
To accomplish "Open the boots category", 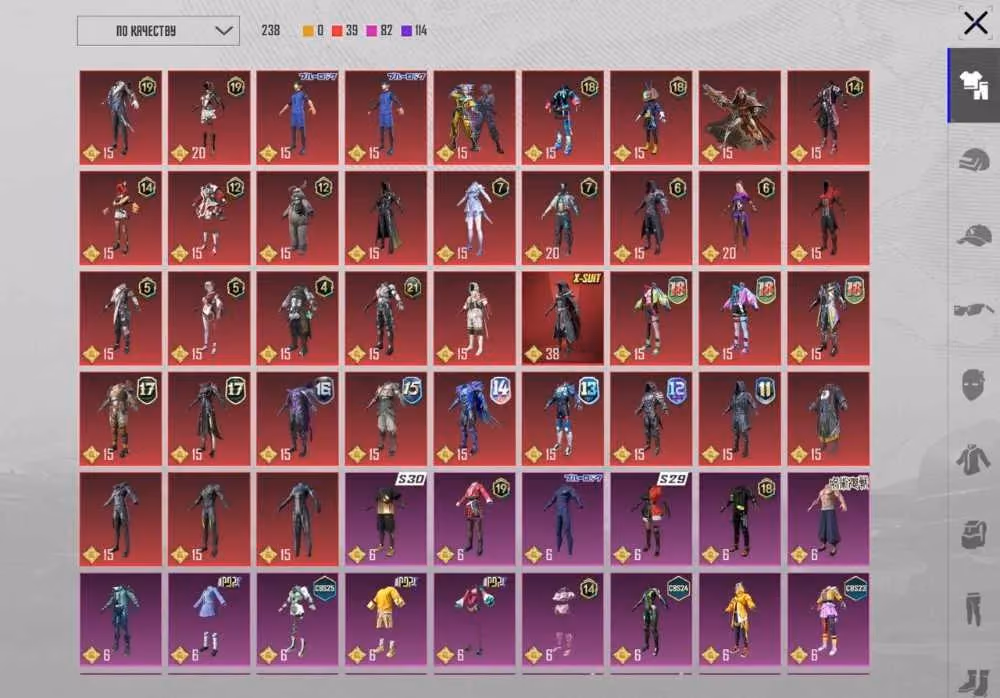I will [973, 681].
